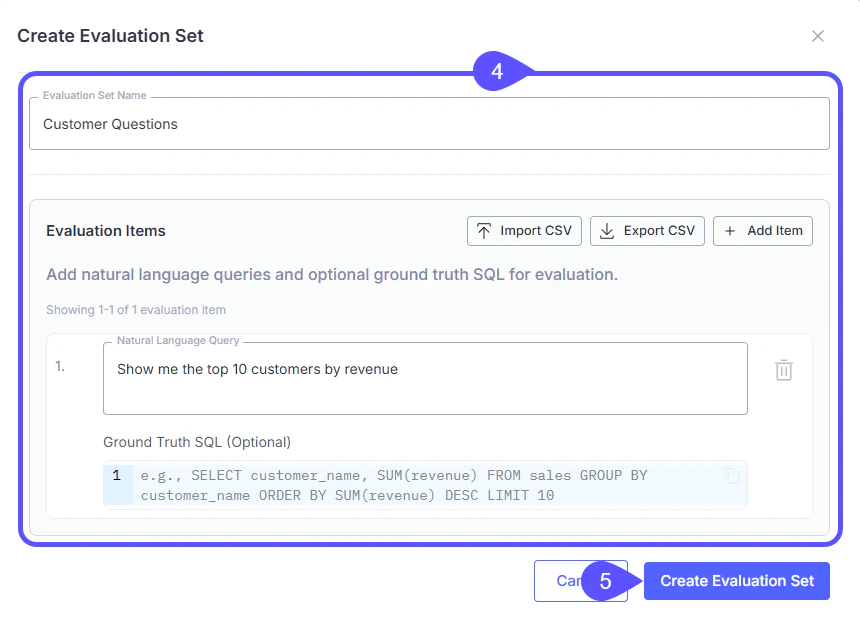
Task: Click the download arrow icon in Export CSV
Action: pyautogui.click(x=607, y=231)
